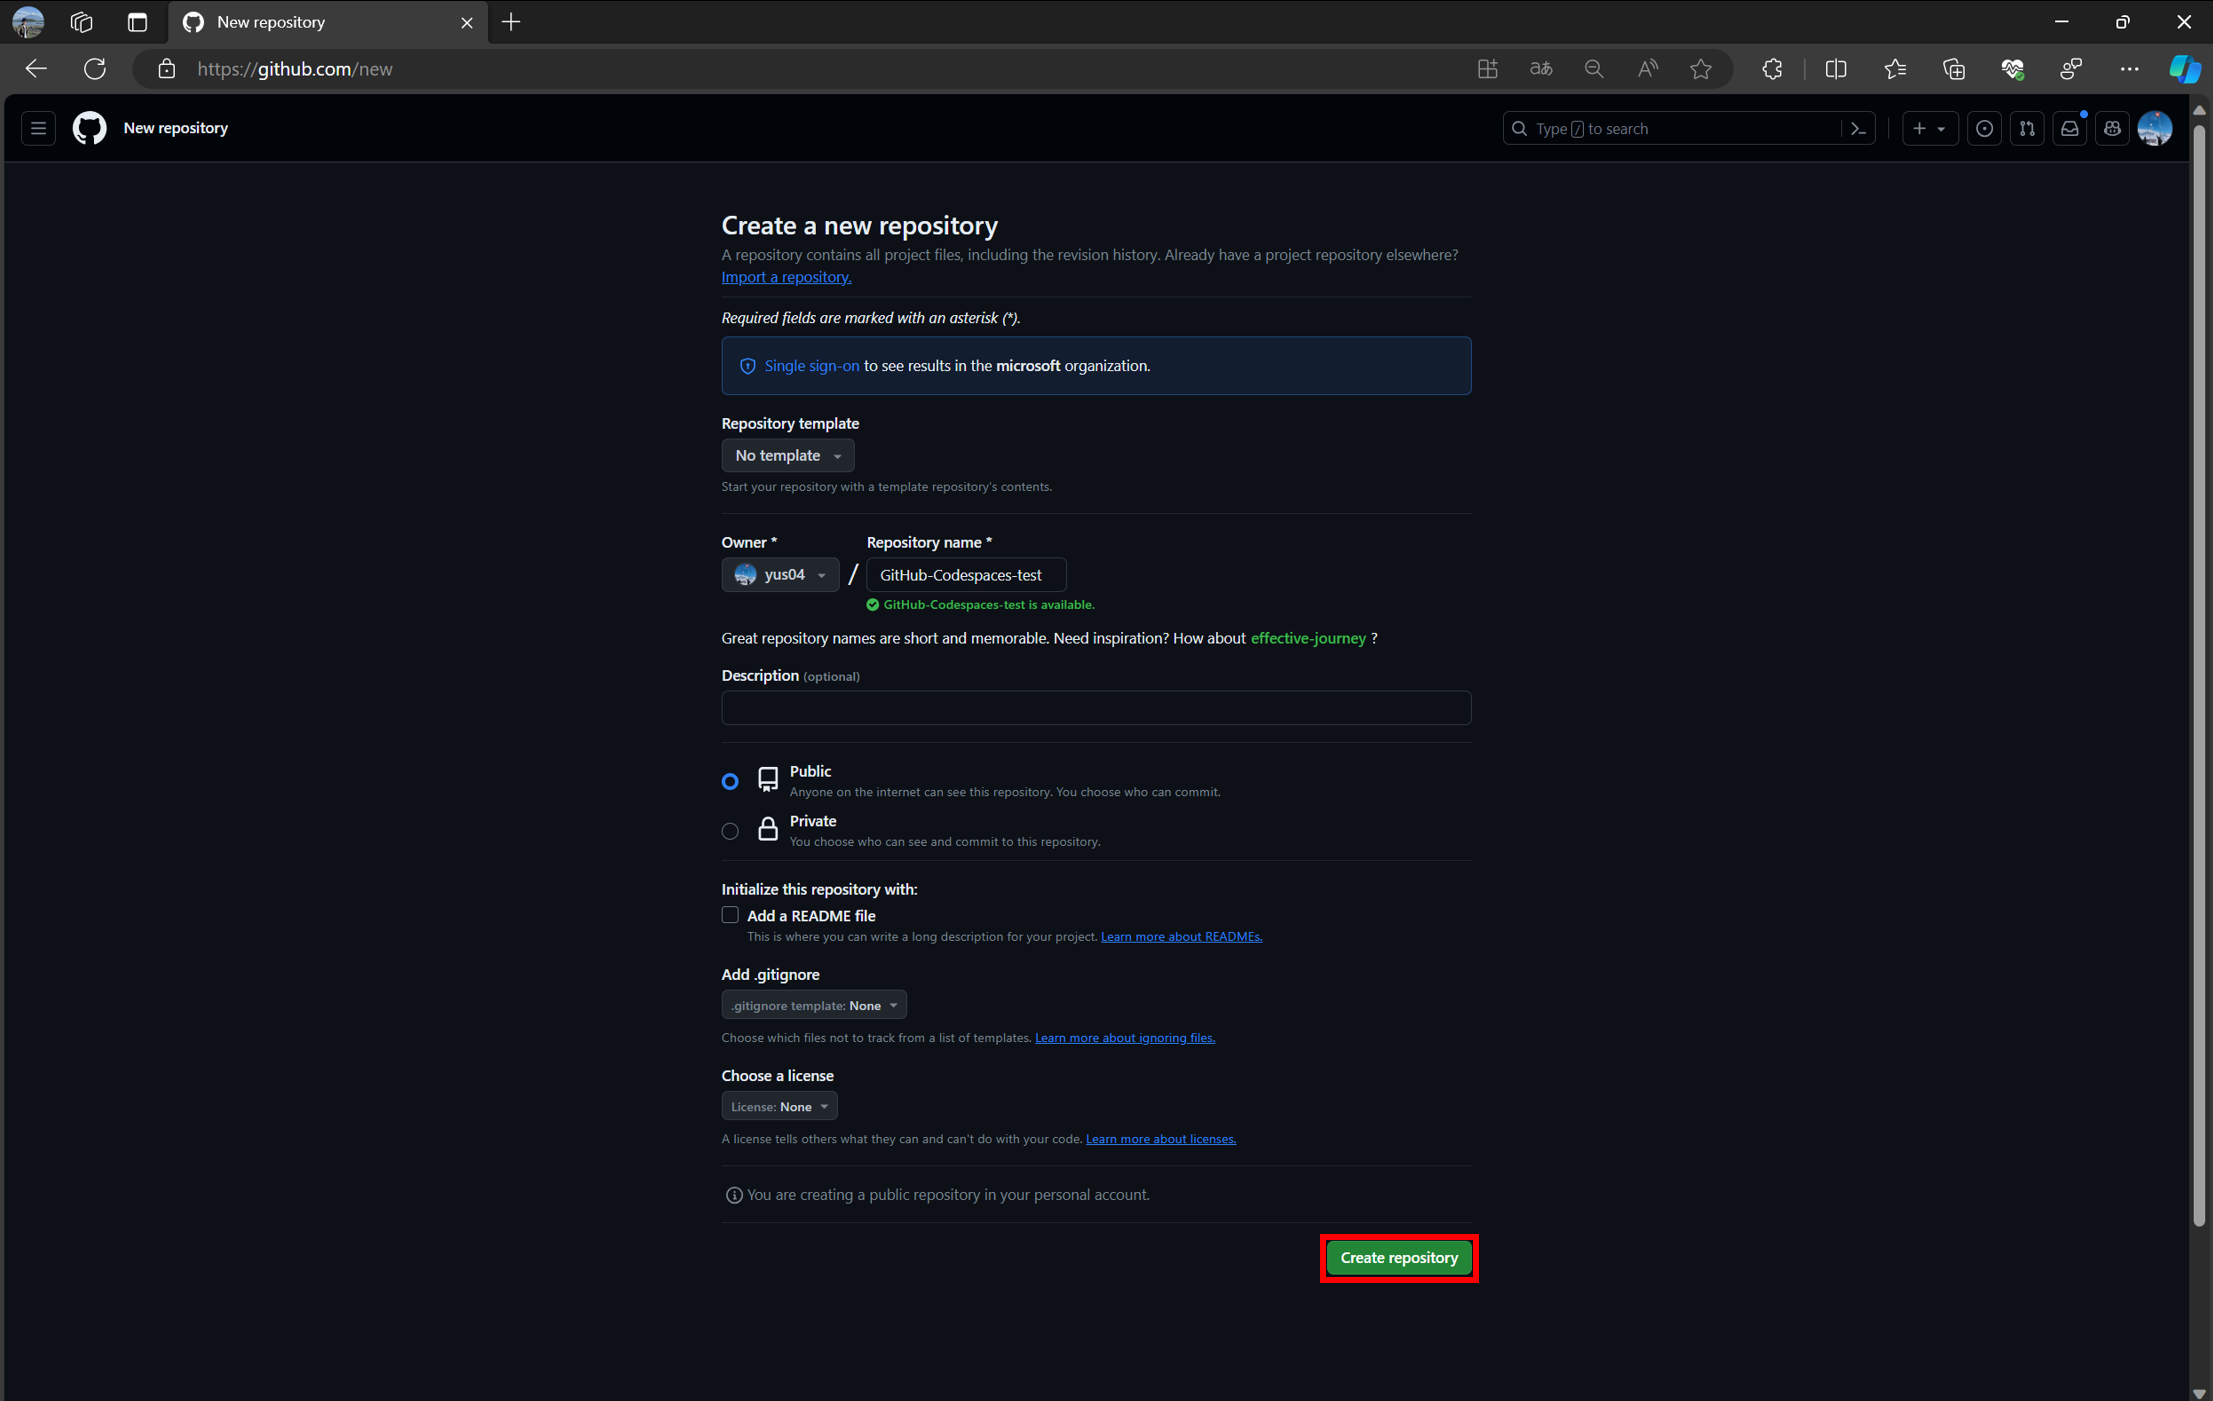Open the notifications inbox icon
Screen dimensions: 2213x1401
click(2069, 128)
